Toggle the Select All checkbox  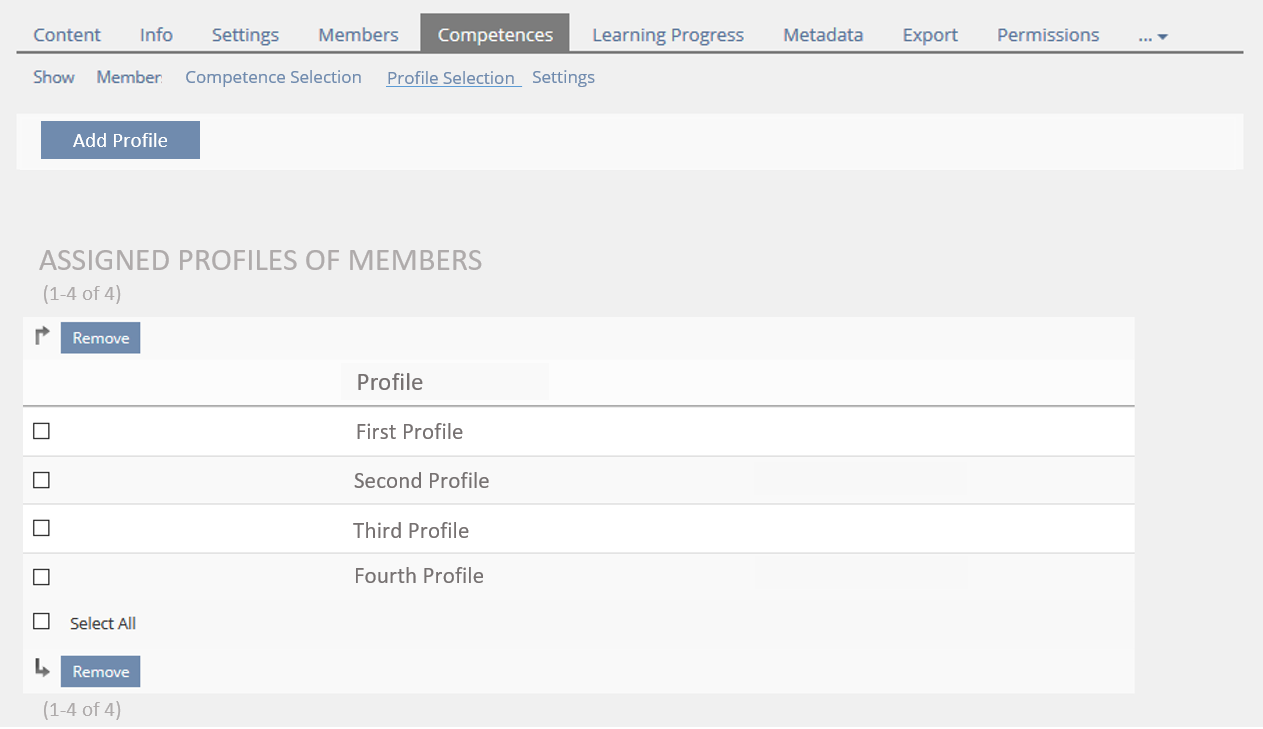pyautogui.click(x=41, y=622)
